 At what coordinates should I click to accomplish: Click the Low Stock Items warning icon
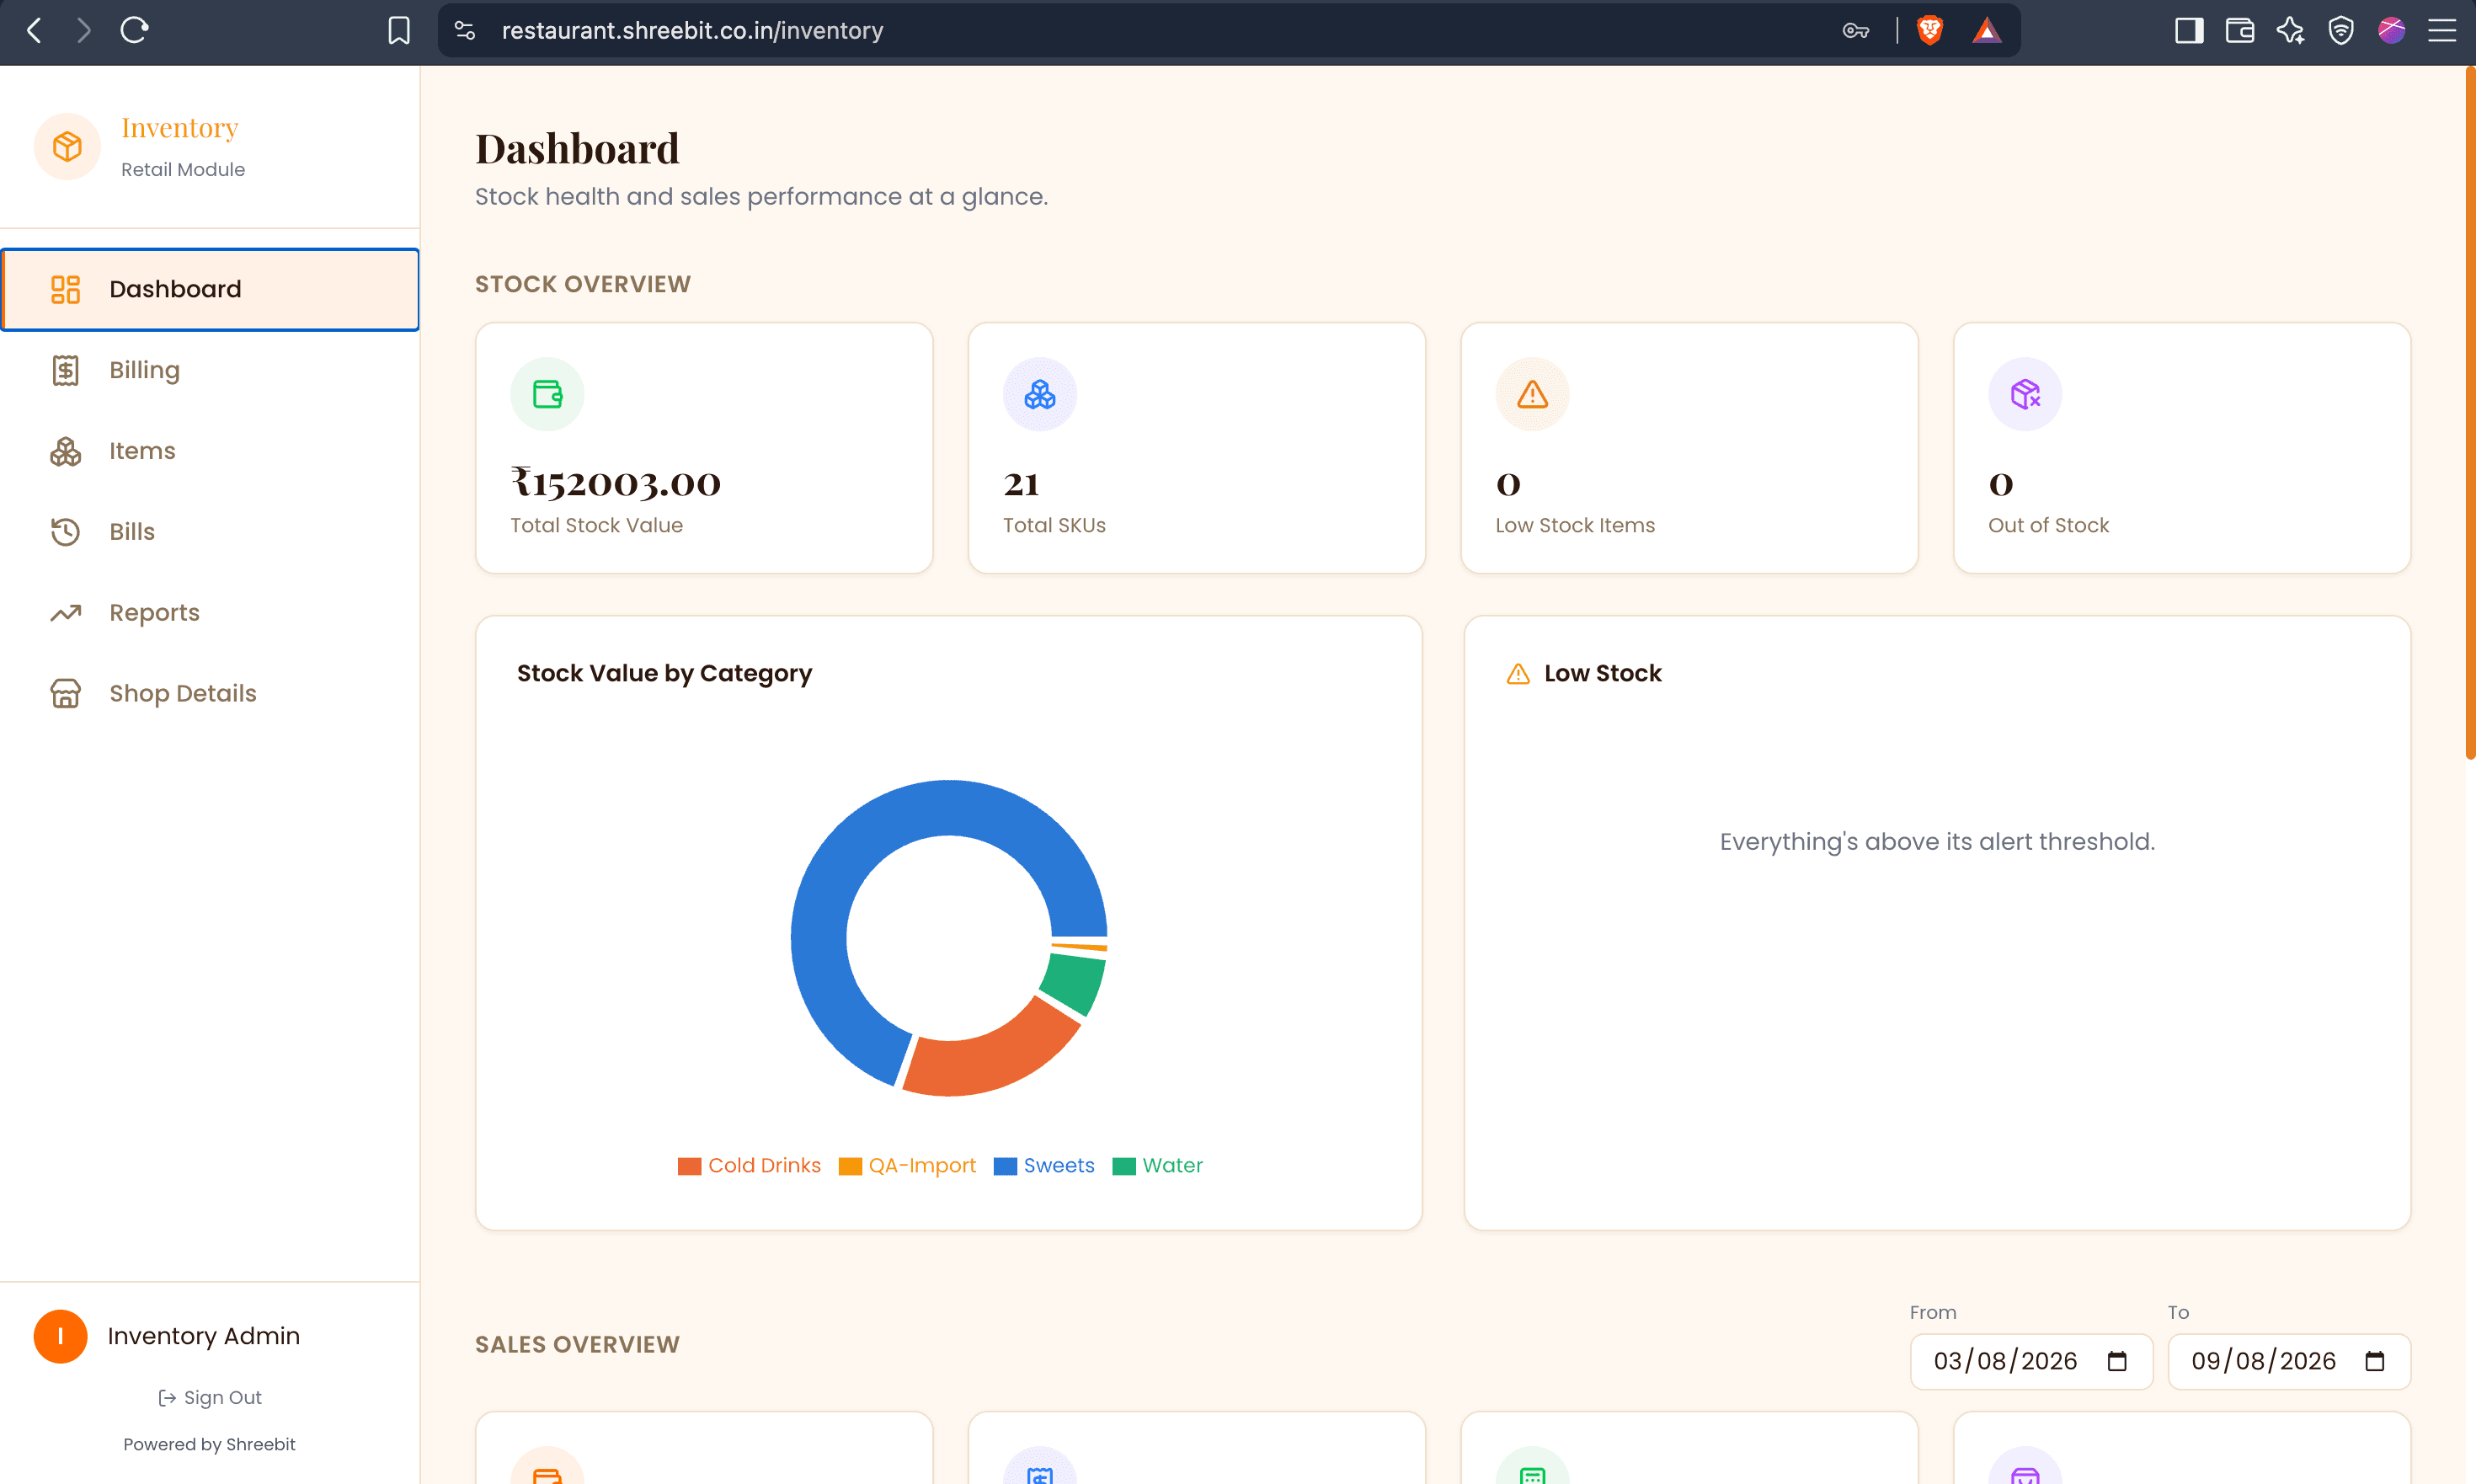pyautogui.click(x=1532, y=394)
